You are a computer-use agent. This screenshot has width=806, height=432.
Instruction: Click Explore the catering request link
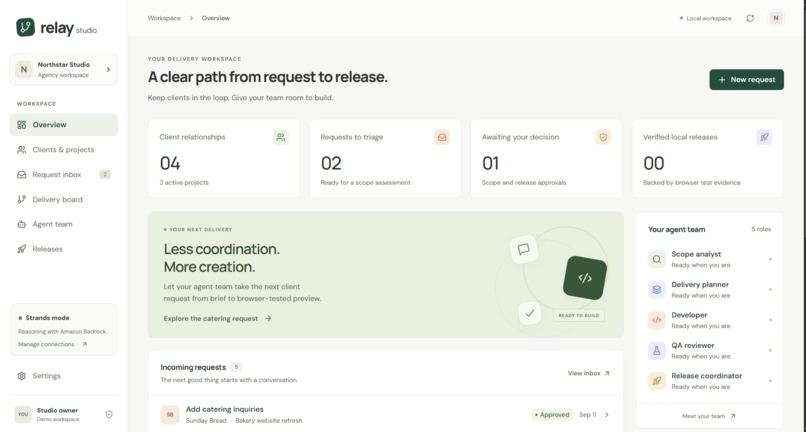tap(217, 318)
